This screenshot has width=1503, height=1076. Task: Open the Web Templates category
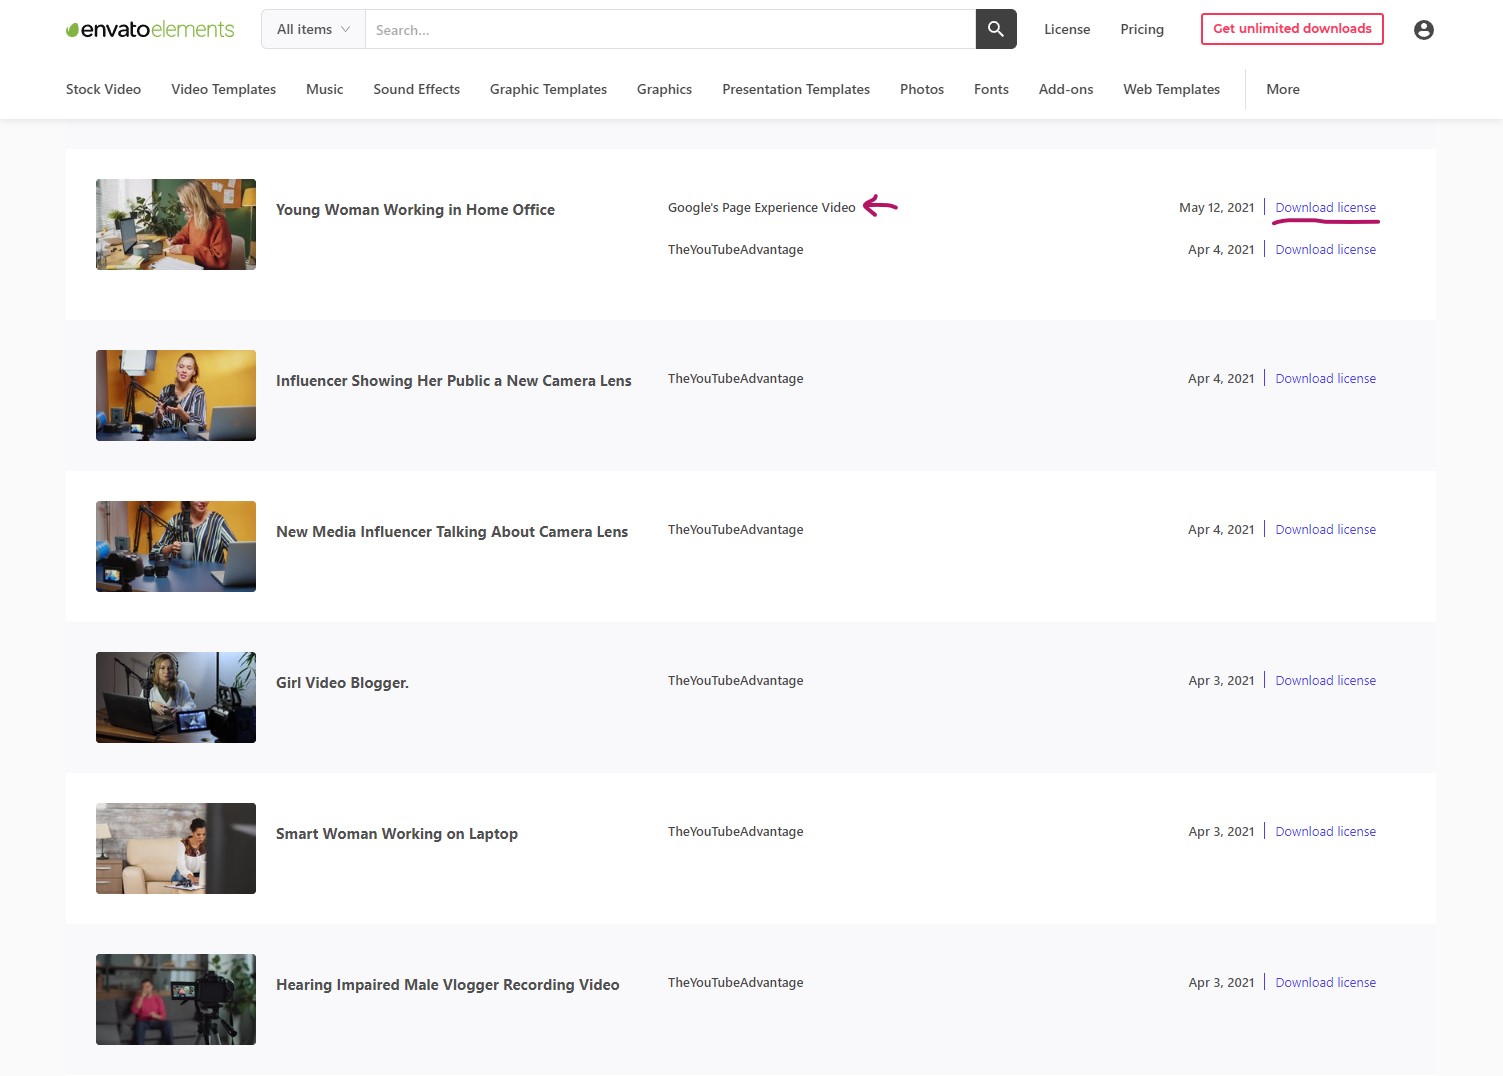coord(1171,89)
